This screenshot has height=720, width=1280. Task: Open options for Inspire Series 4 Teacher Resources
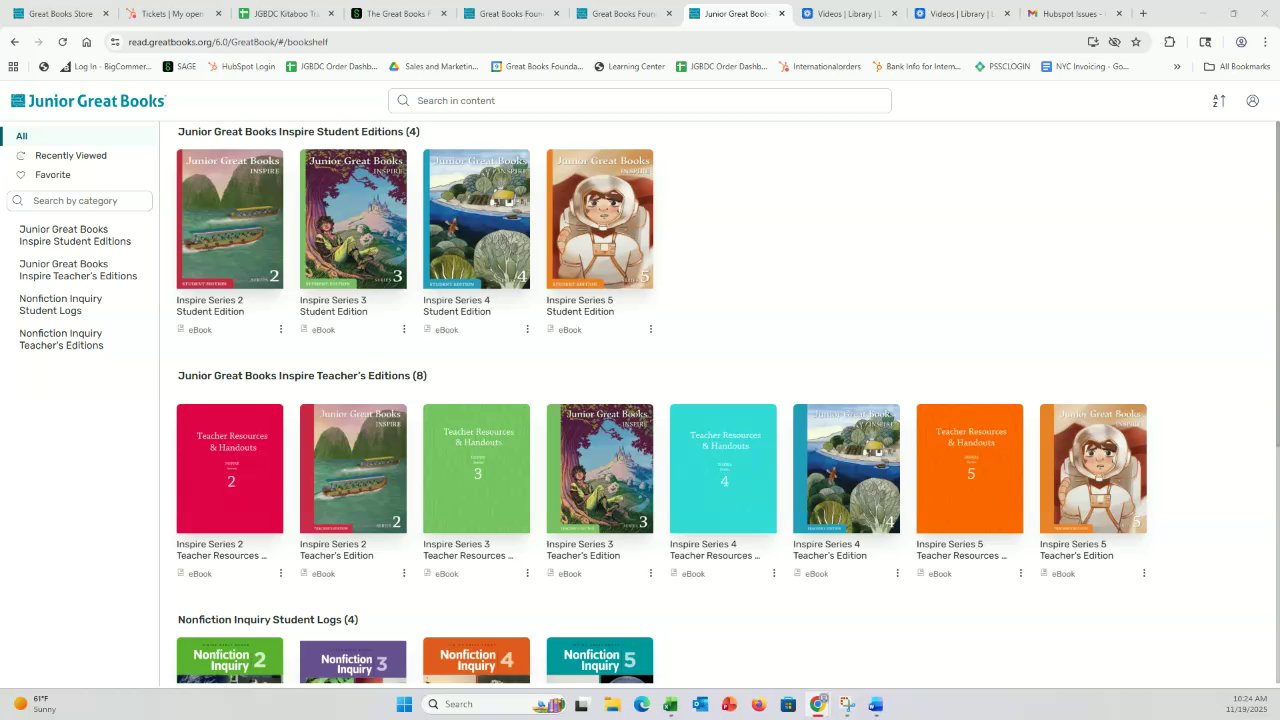click(774, 573)
